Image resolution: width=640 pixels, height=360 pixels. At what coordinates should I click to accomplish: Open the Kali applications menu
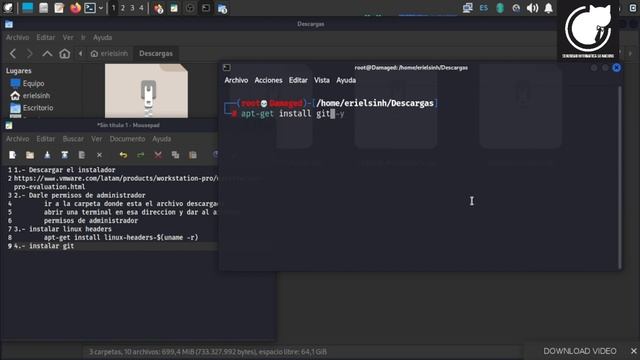[8, 8]
